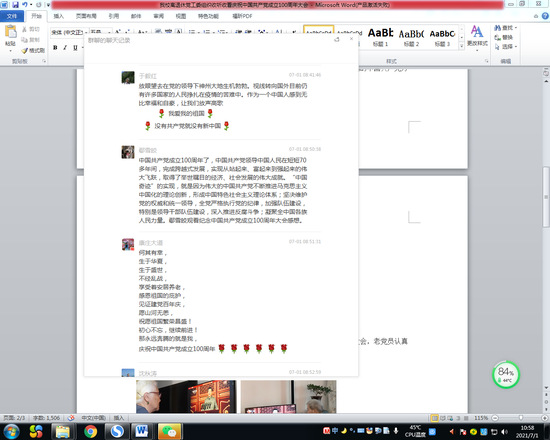Open WeChat from the taskbar
Image resolution: width=550 pixels, height=440 pixels.
(x=169, y=431)
